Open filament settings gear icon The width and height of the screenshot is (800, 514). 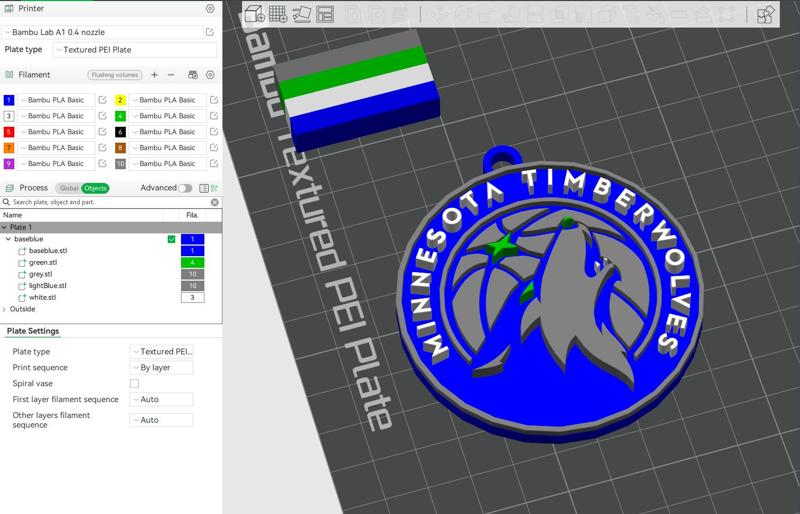210,75
